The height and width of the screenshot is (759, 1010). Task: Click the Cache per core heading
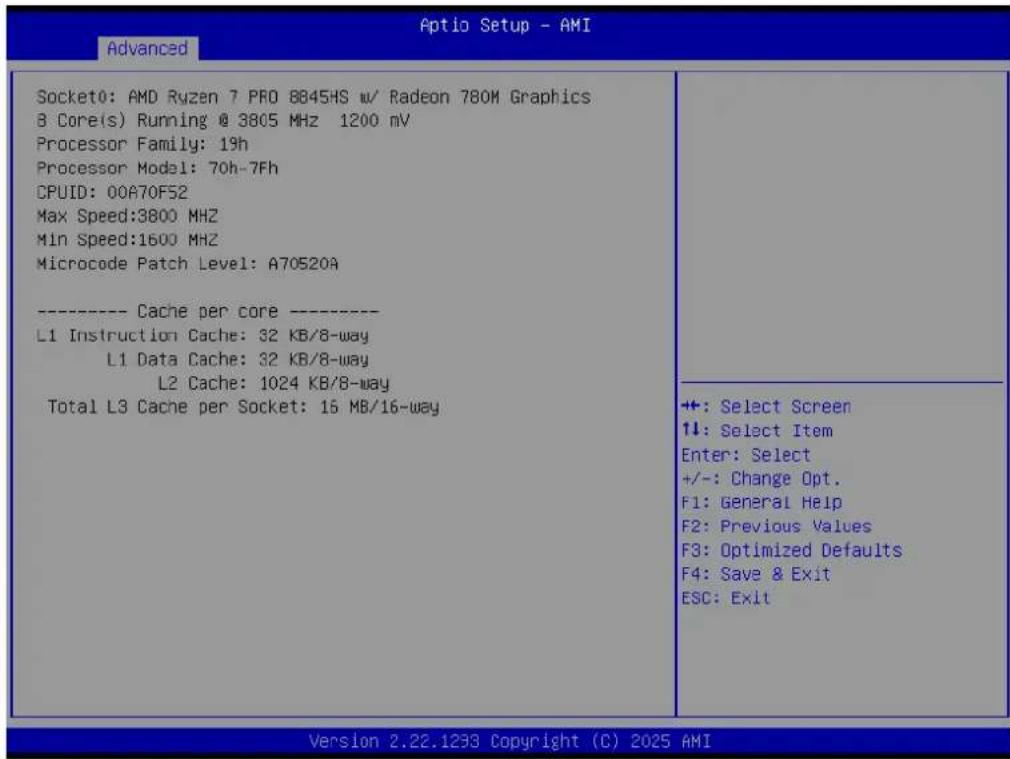207,312
